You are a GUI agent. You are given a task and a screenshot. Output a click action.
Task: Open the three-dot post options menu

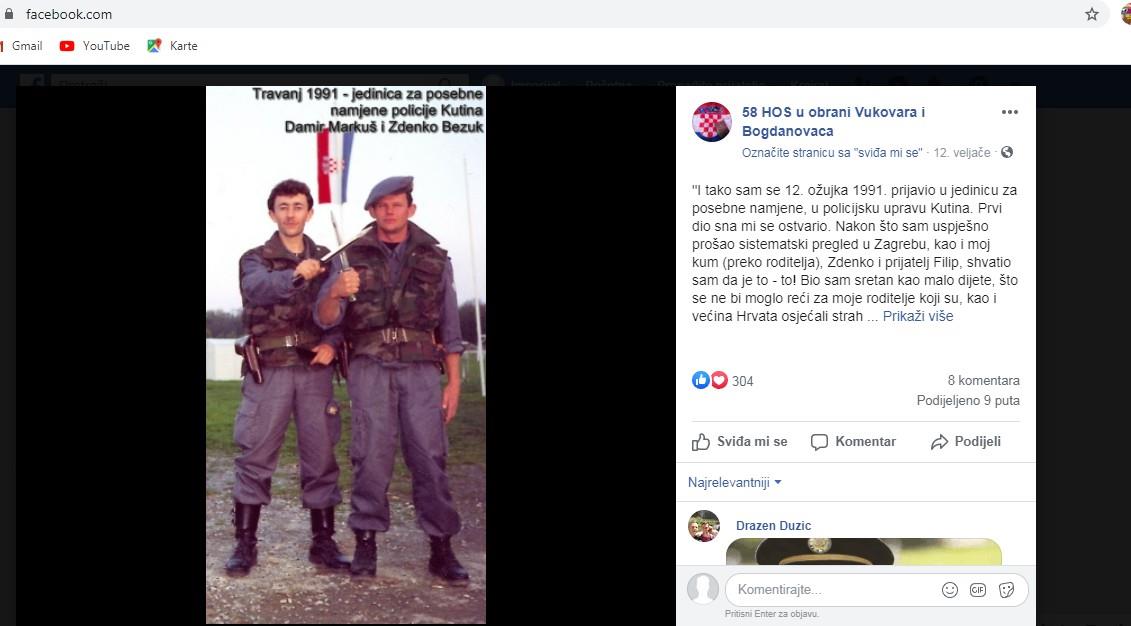click(x=1010, y=112)
